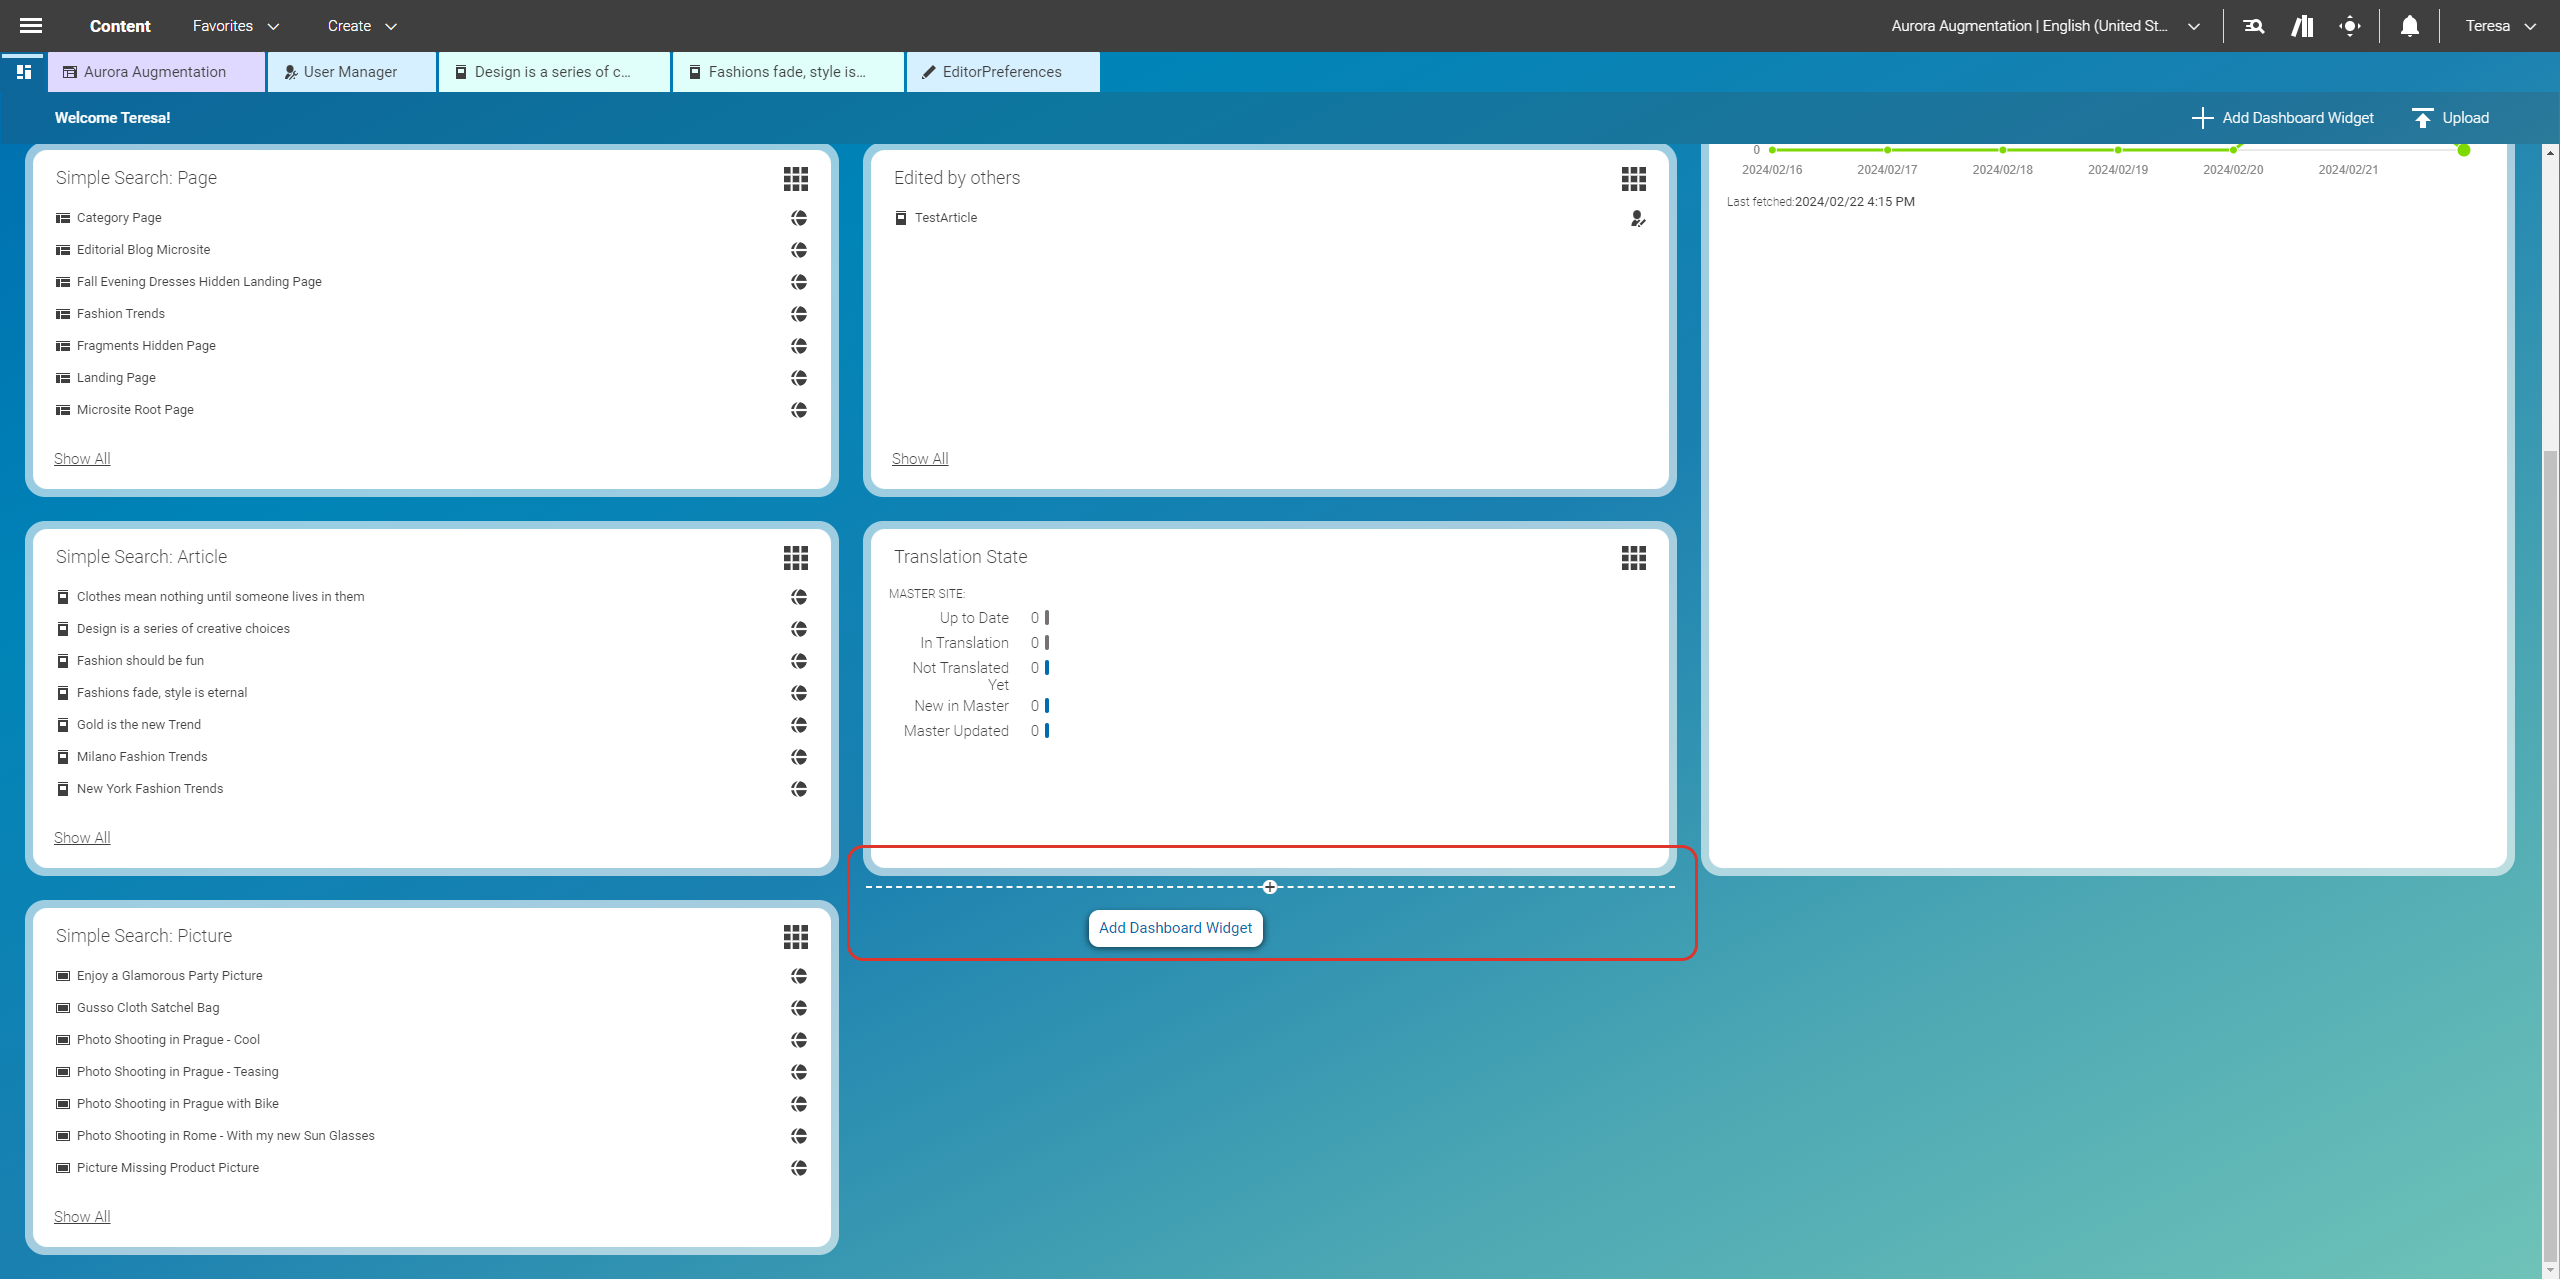This screenshot has height=1279, width=2560.
Task: Click Show All under Simple Search: Article
Action: pyautogui.click(x=81, y=837)
